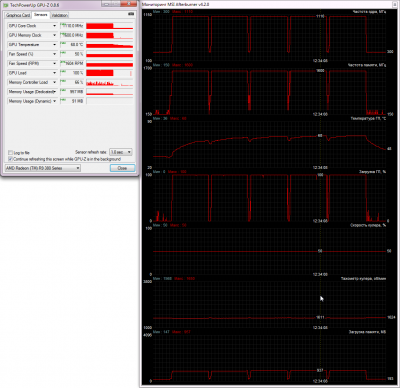Expand the GPU Memory Clock dropdown
This screenshot has width=400, height=388.
pos(55,35)
